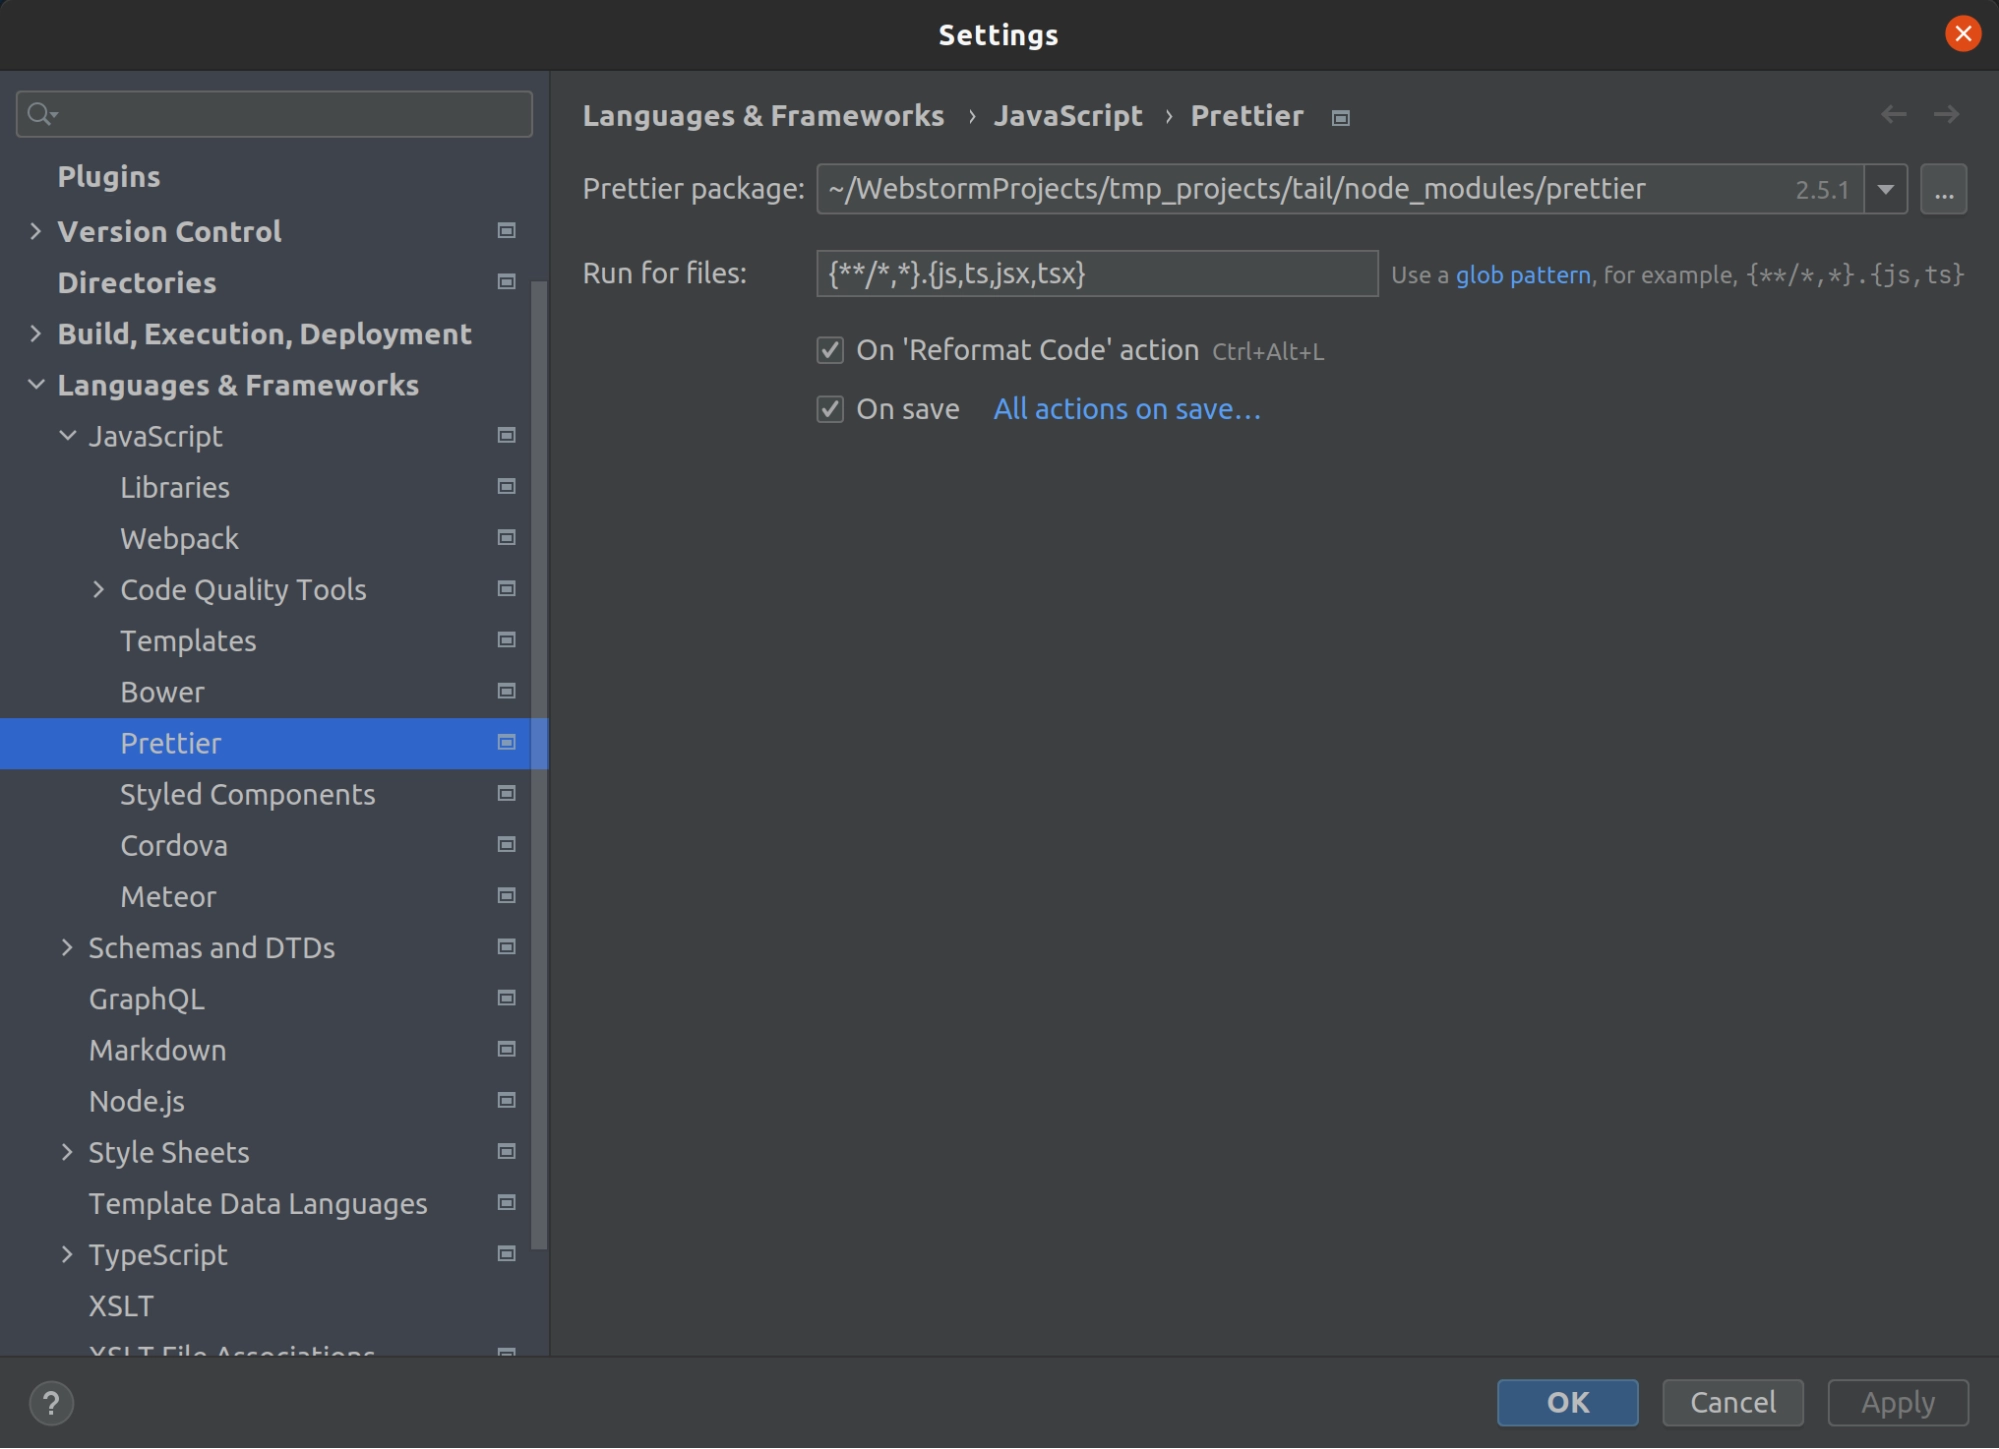Image resolution: width=1999 pixels, height=1449 pixels.
Task: Open the Webpack settings page
Action: 180,538
